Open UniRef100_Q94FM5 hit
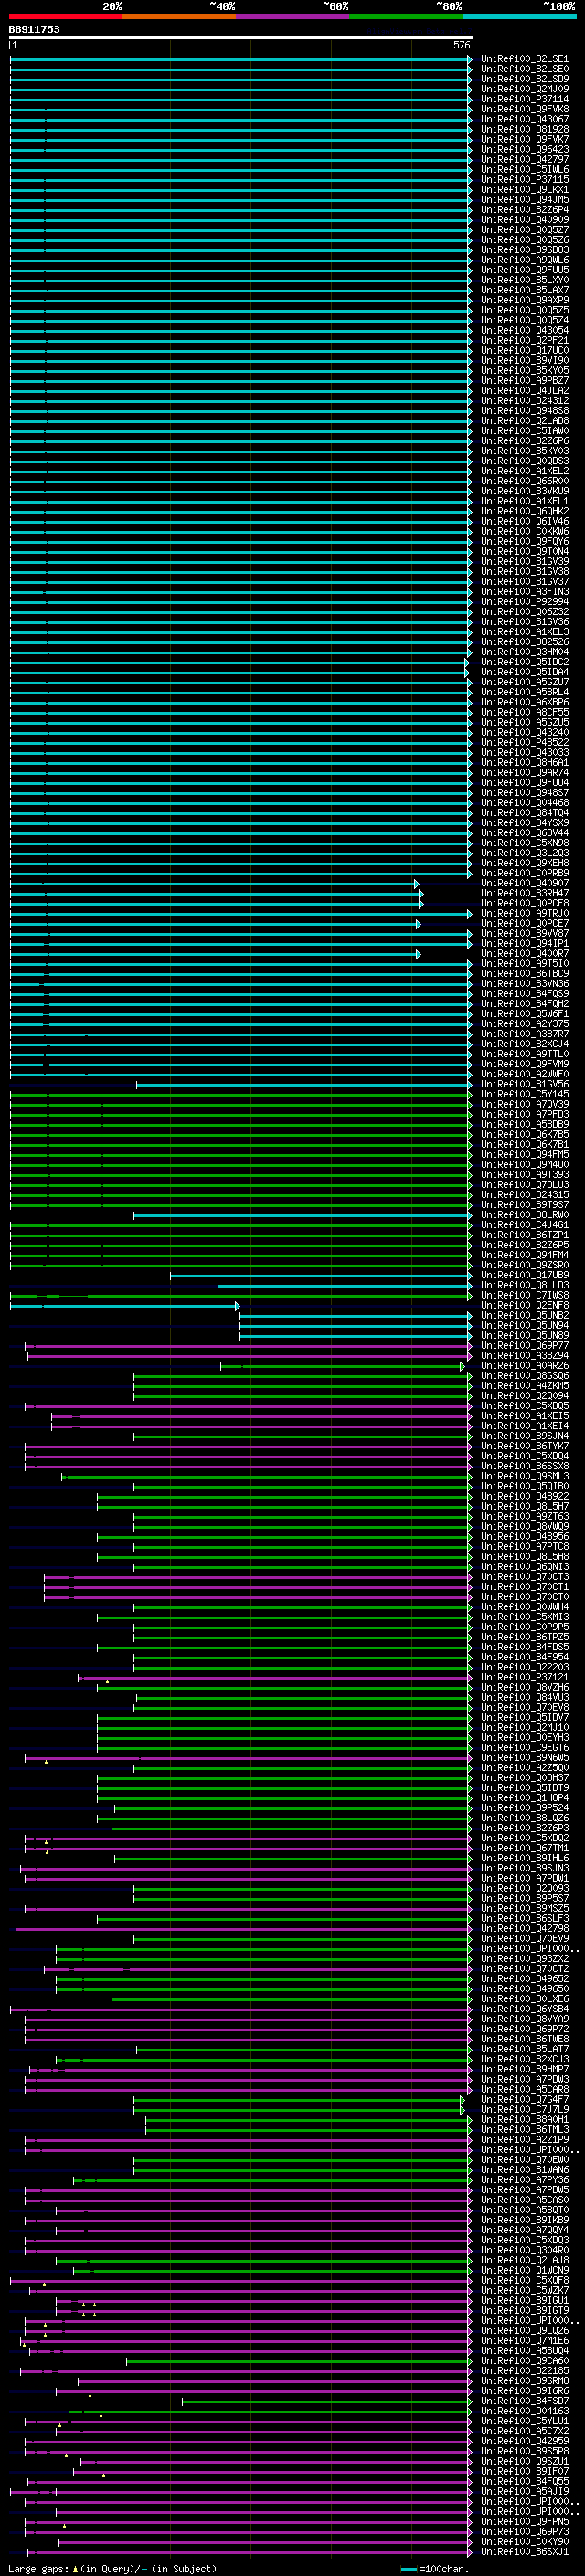The width and height of the screenshot is (585, 2576). pos(524,1154)
